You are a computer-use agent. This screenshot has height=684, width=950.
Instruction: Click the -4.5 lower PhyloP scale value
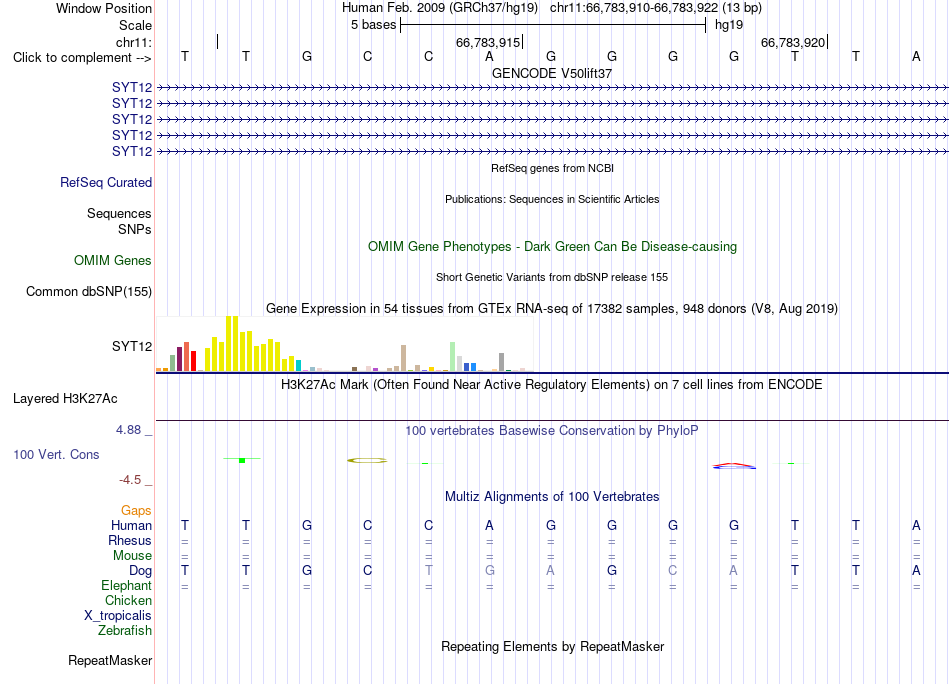coord(130,480)
